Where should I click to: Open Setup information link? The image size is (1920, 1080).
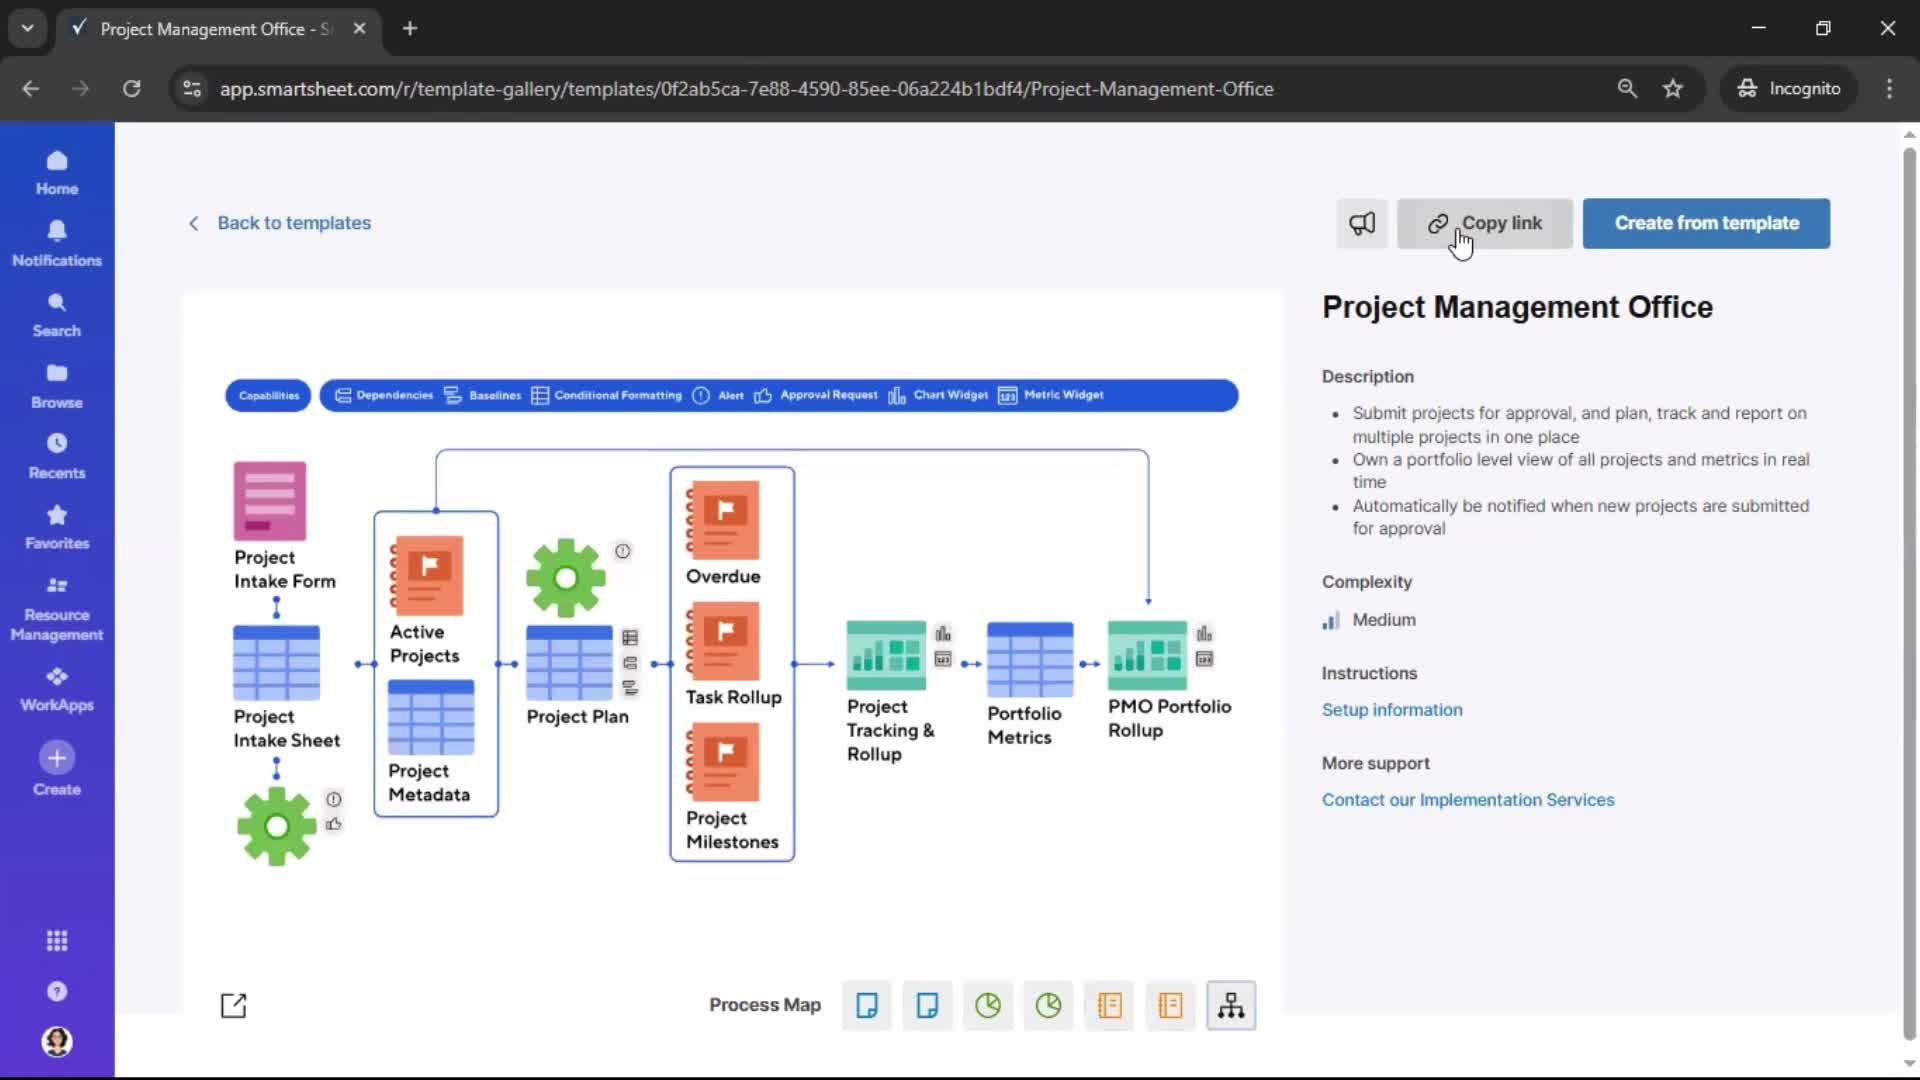coord(1392,710)
